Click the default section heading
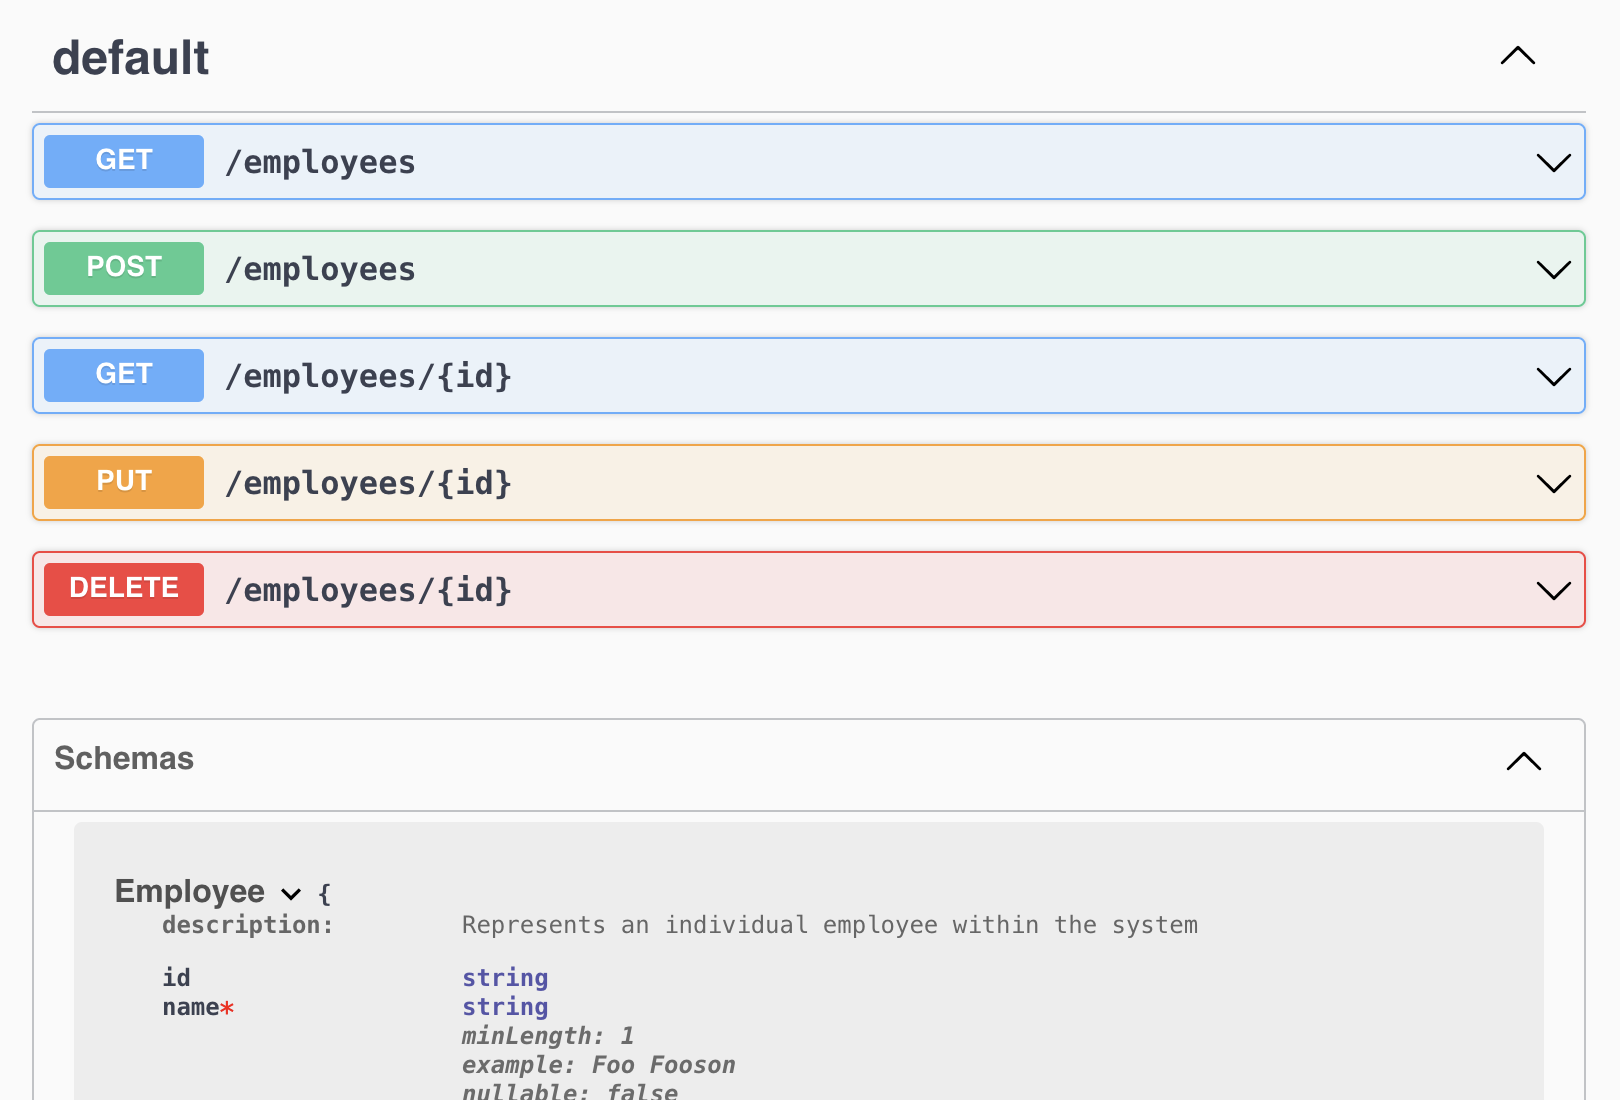 [131, 58]
